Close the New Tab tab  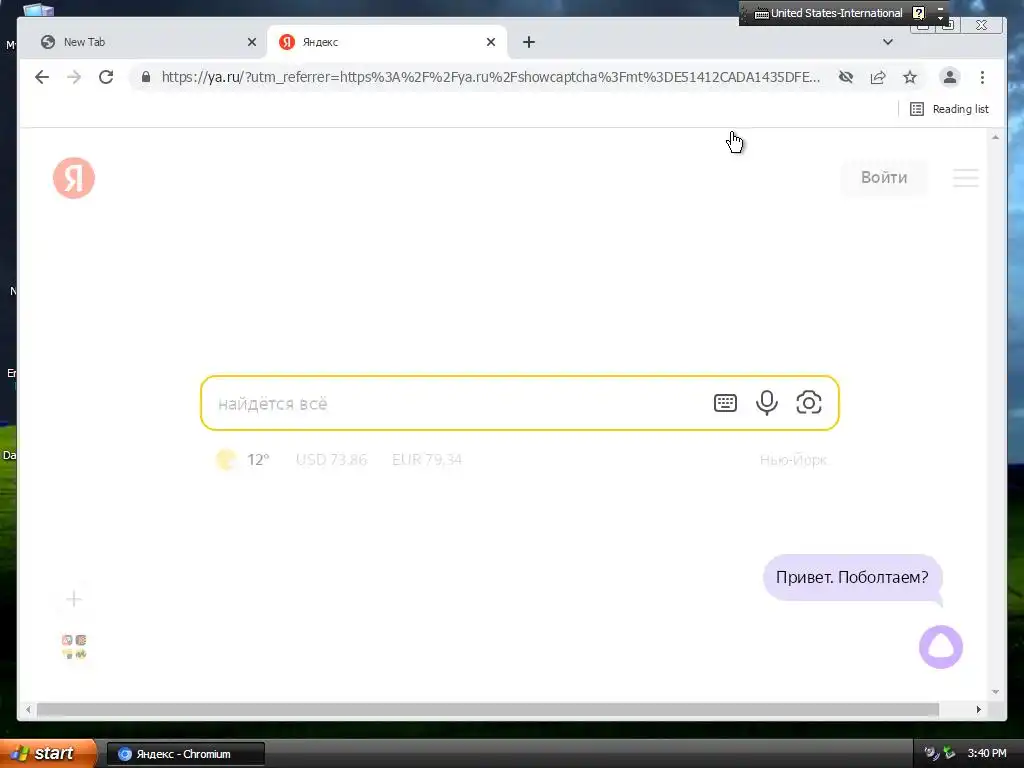pyautogui.click(x=251, y=42)
